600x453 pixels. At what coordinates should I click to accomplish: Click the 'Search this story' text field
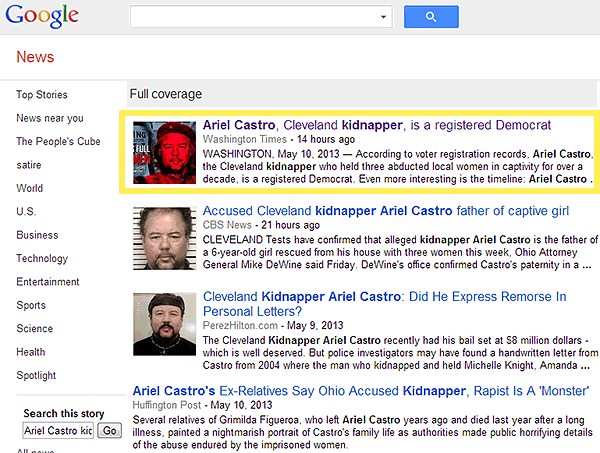58,431
